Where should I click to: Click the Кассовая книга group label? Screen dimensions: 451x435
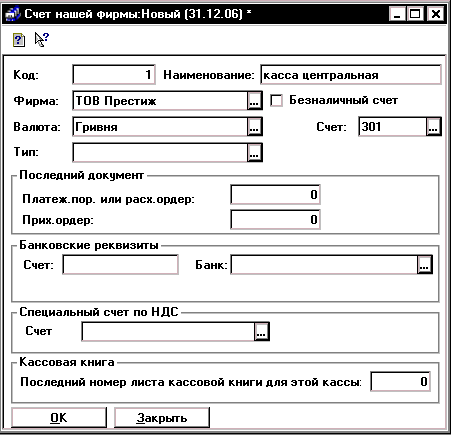67,362
